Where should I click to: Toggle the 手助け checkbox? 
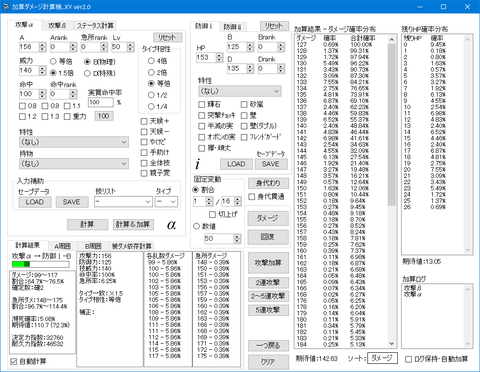[x=155, y=152]
